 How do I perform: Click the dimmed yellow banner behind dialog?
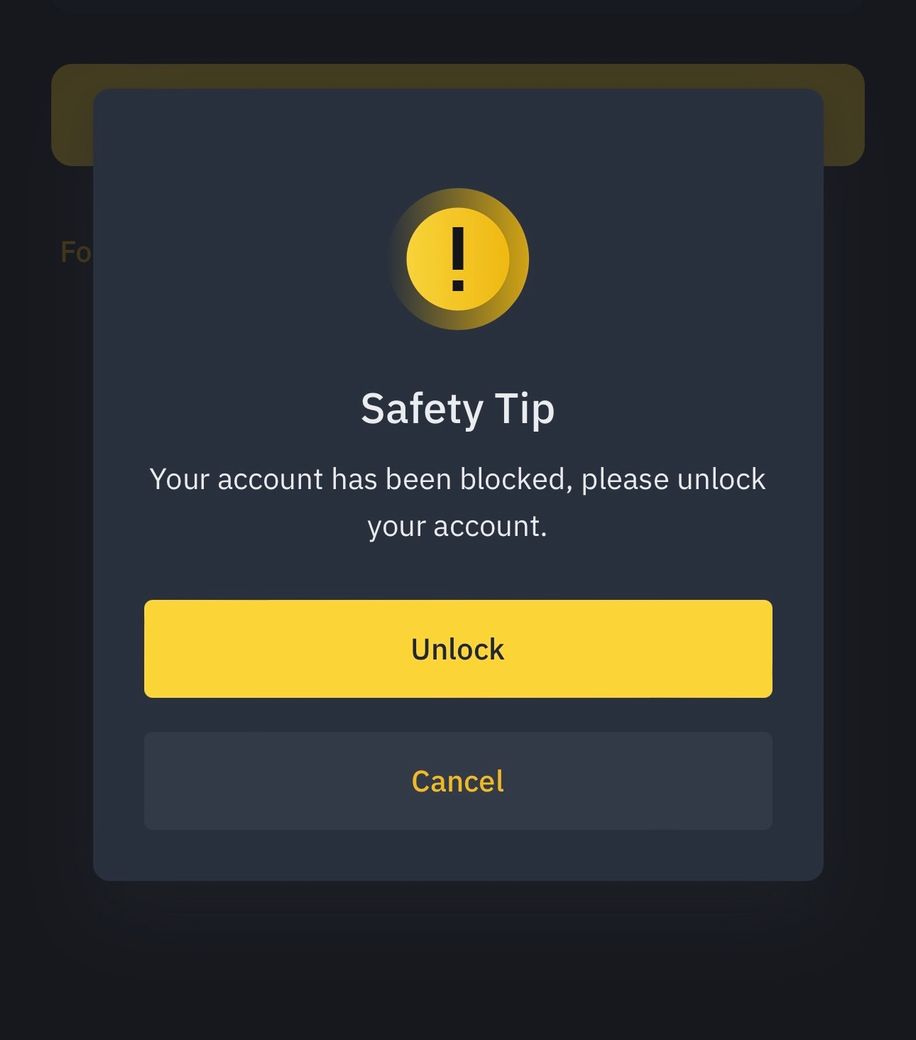[458, 76]
